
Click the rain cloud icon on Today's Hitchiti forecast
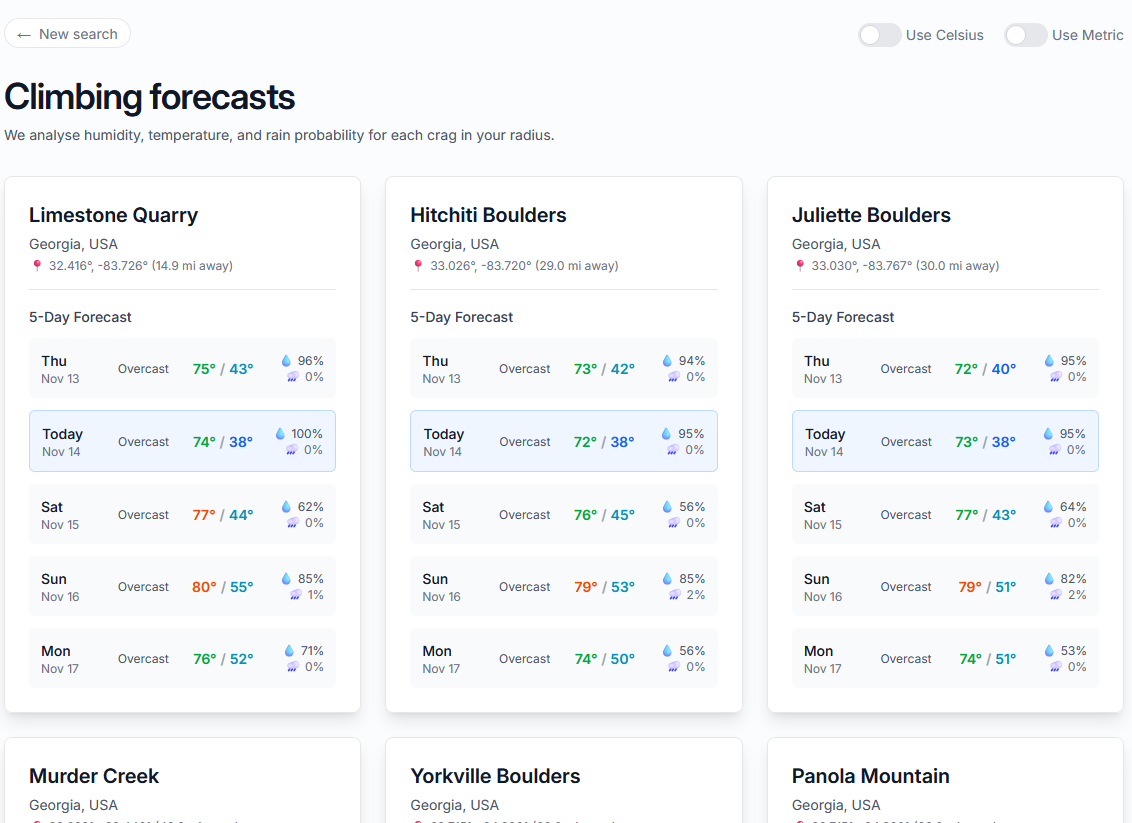click(671, 449)
